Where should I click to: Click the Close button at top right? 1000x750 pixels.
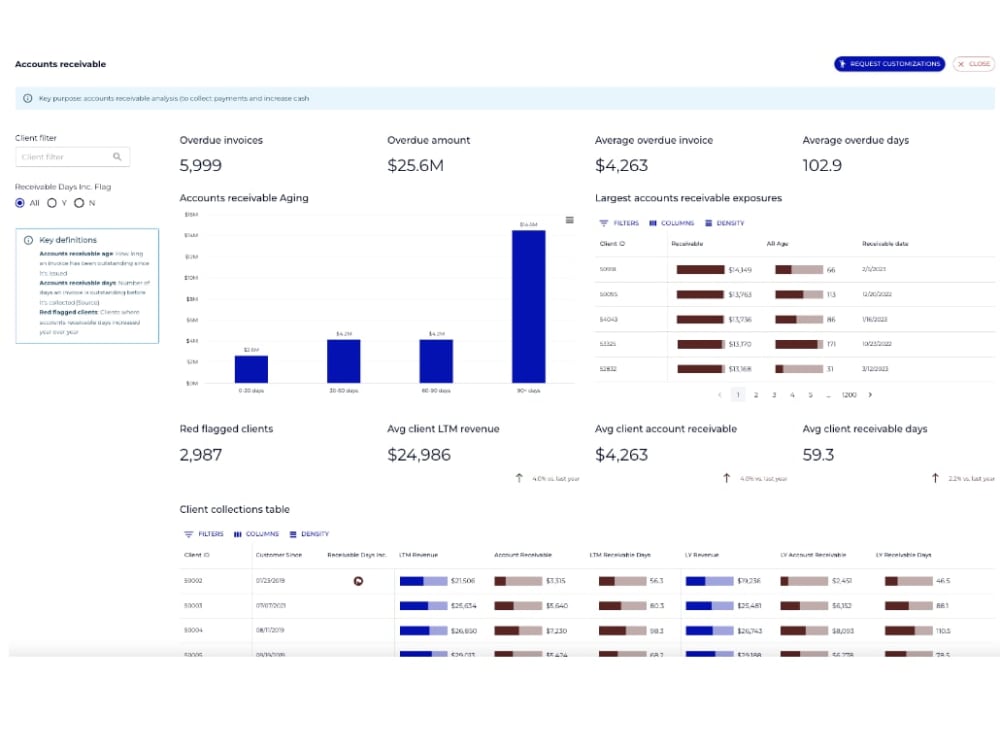click(x=974, y=63)
